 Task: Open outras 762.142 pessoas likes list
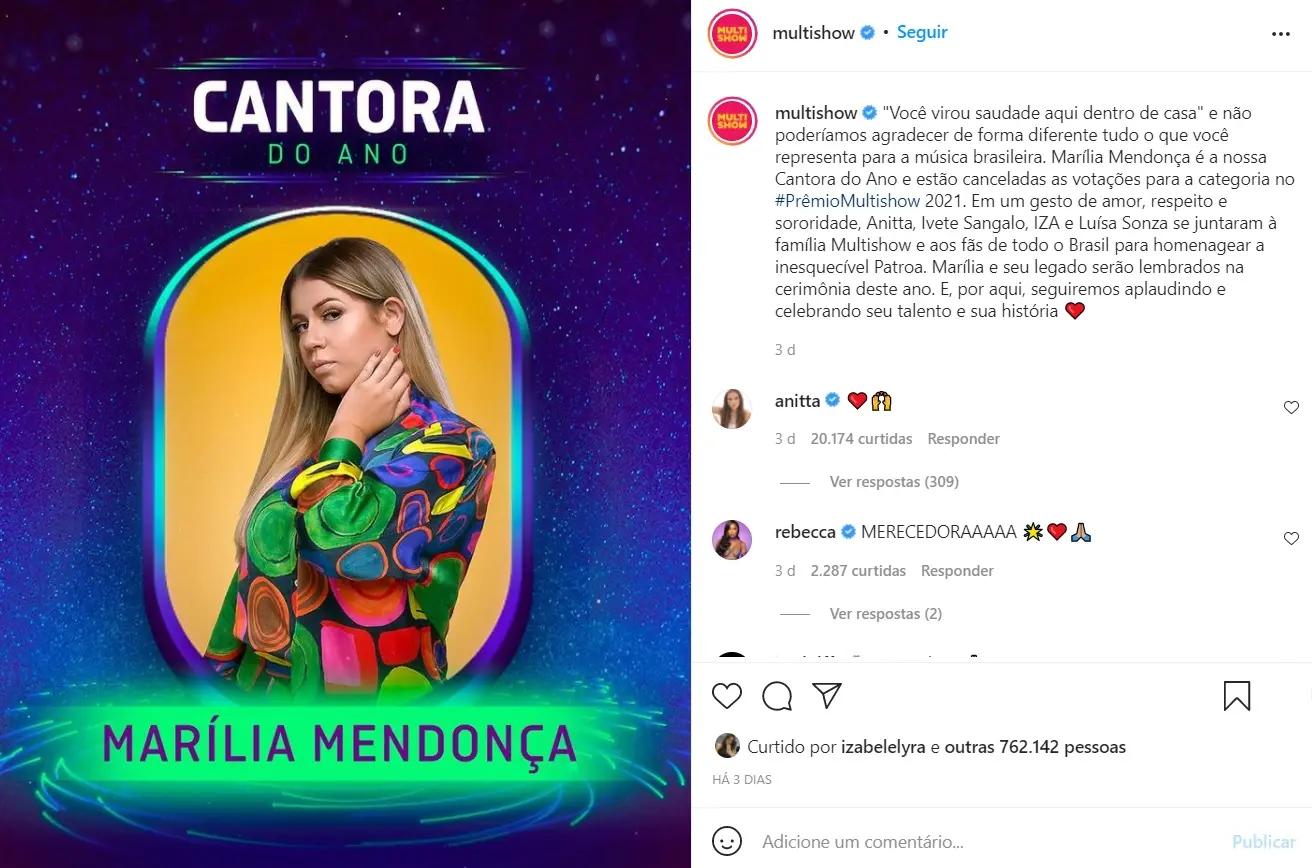(x=1035, y=747)
